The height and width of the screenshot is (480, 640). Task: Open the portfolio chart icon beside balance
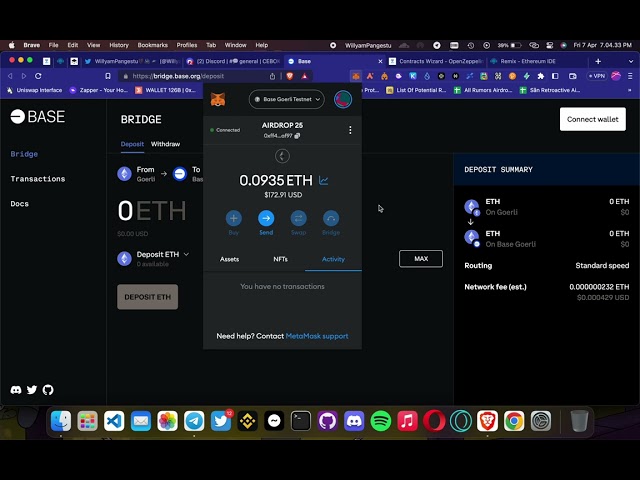[324, 180]
